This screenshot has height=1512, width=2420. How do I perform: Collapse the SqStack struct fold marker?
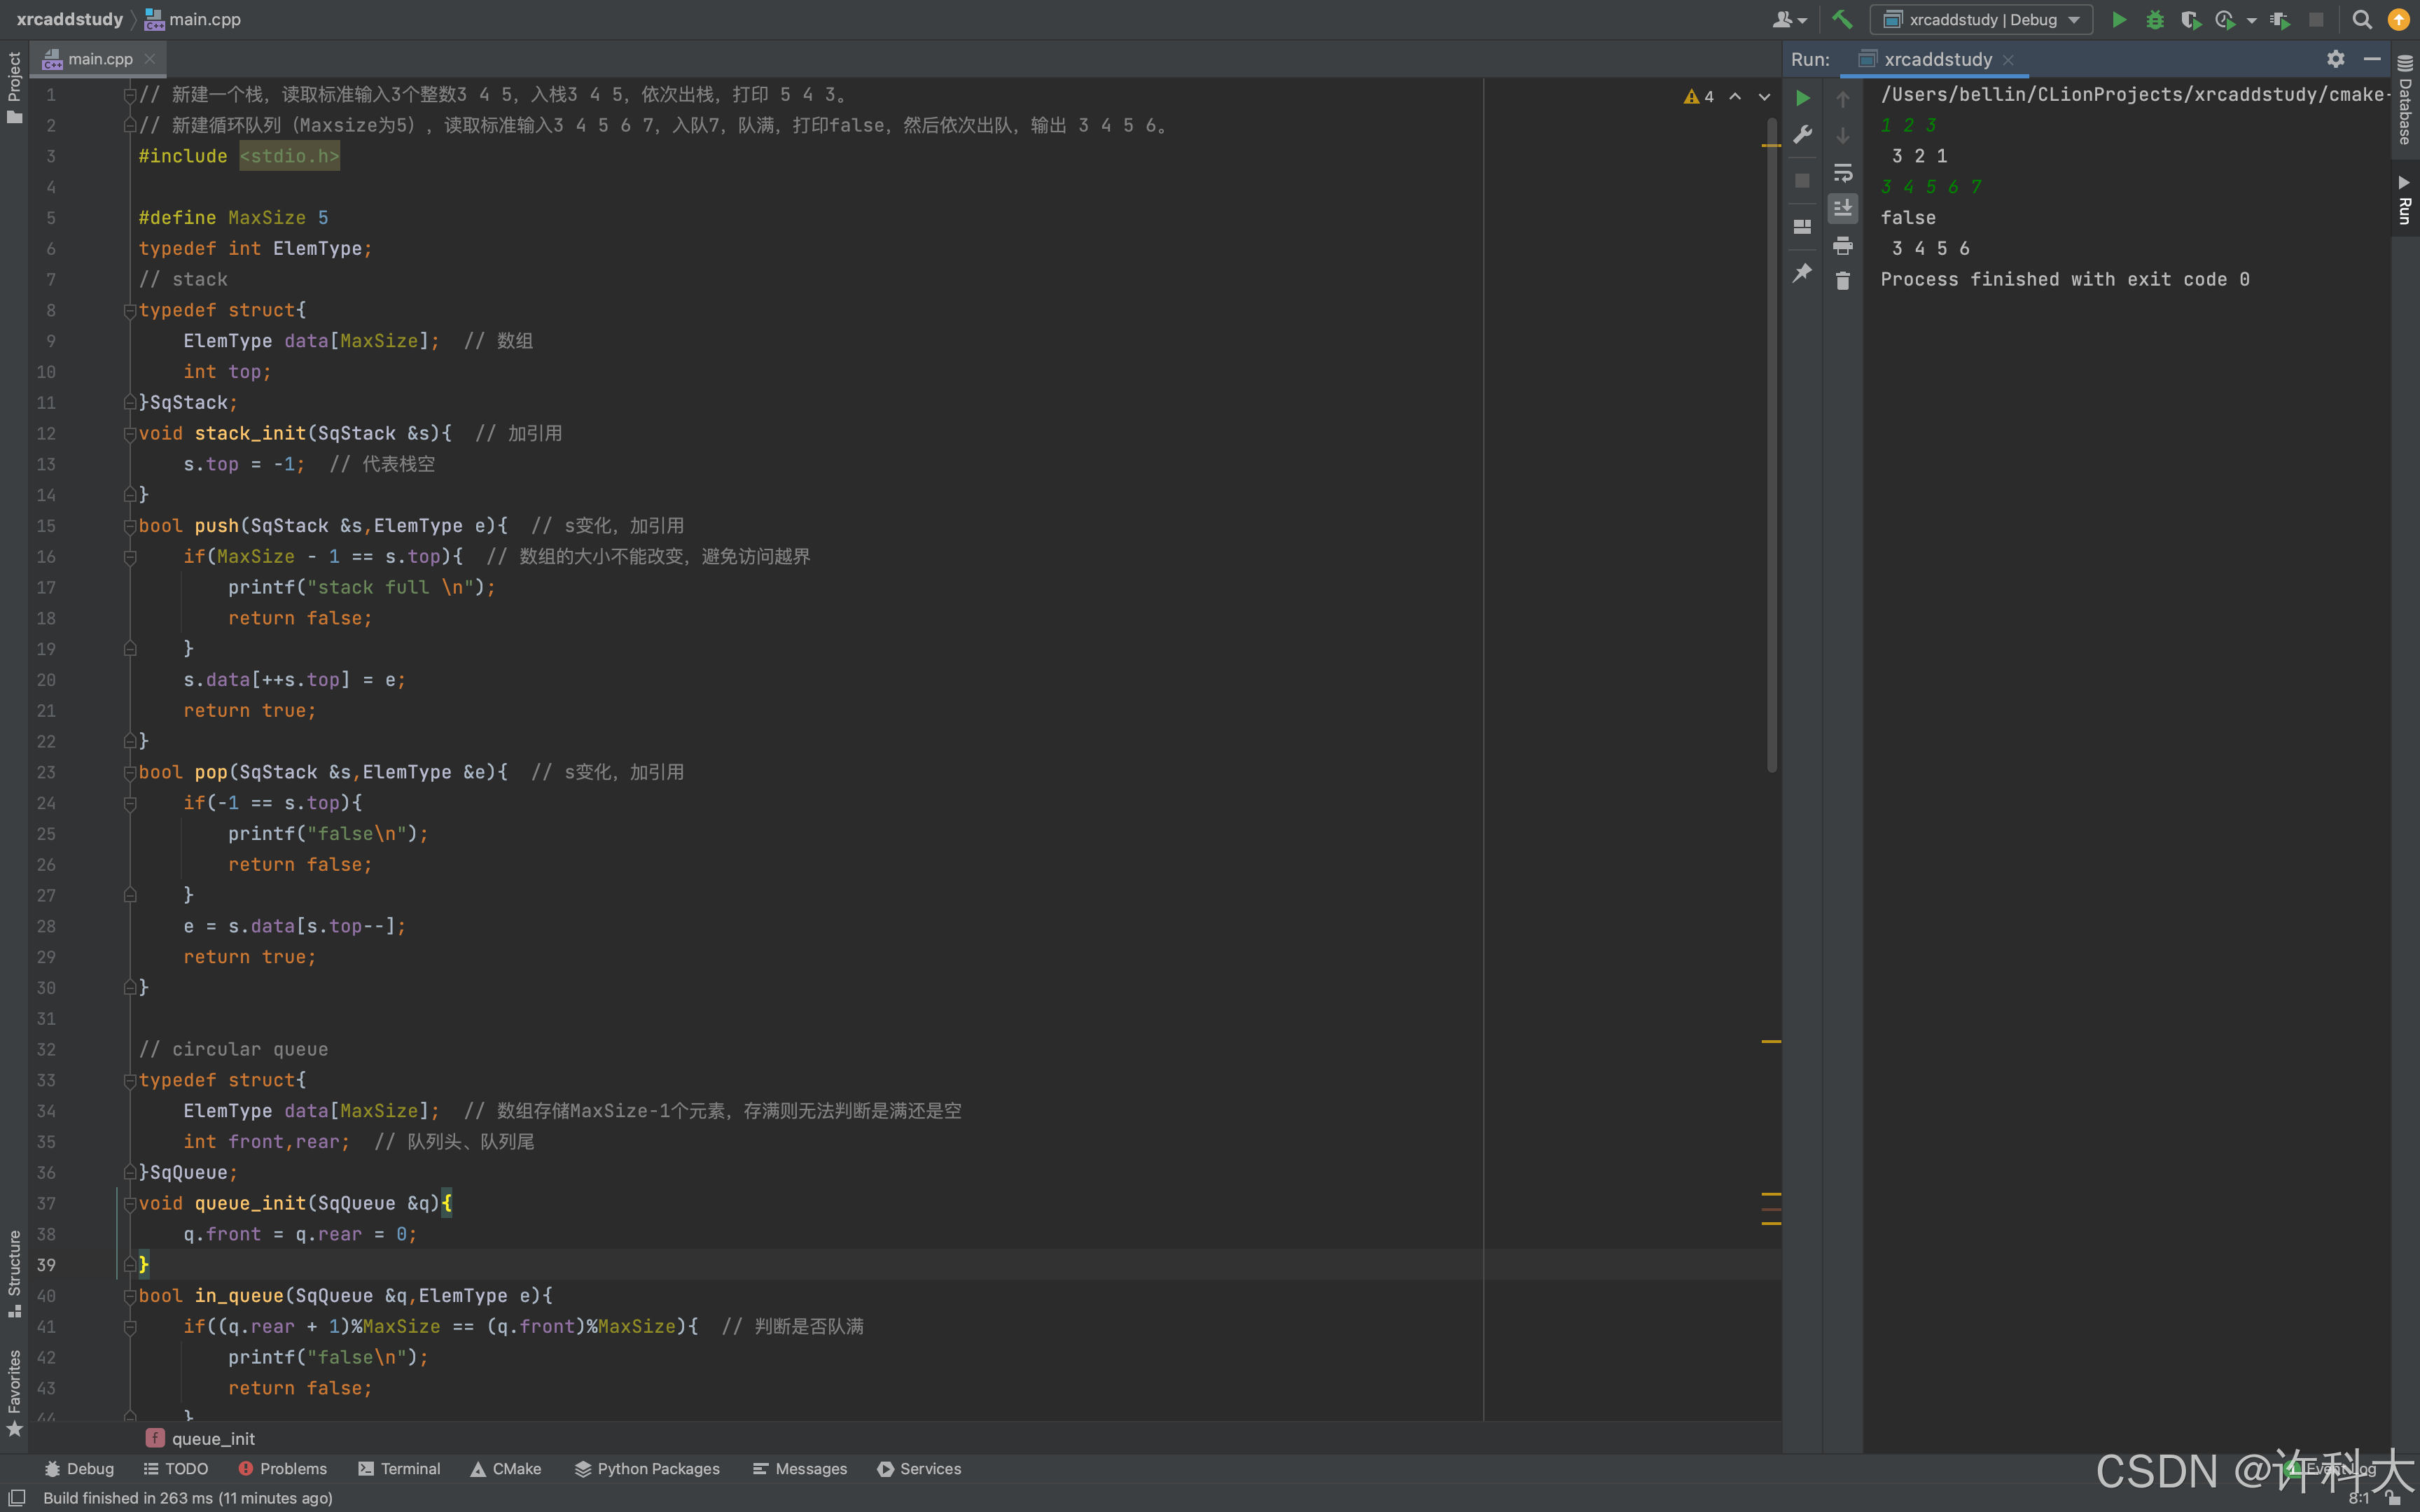[130, 311]
